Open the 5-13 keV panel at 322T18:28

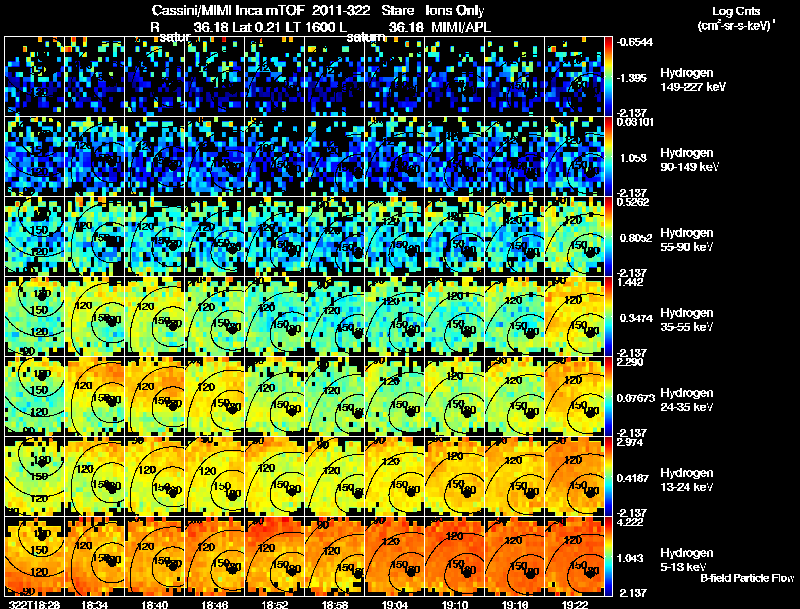(x=35, y=556)
